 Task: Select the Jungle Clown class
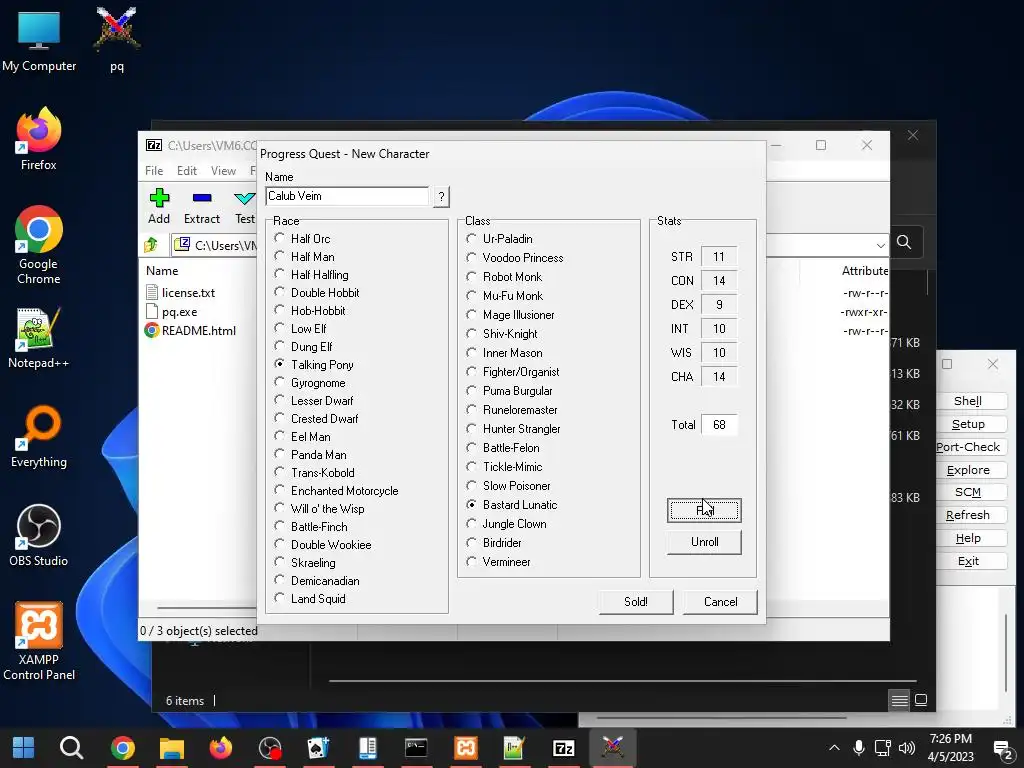tap(507, 524)
